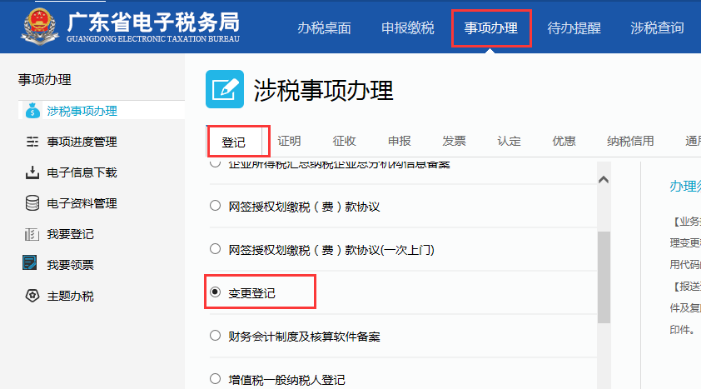Select 财务会计制度及核算软件备案 radio button
Screen dimensions: 701x392
[x=215, y=335]
